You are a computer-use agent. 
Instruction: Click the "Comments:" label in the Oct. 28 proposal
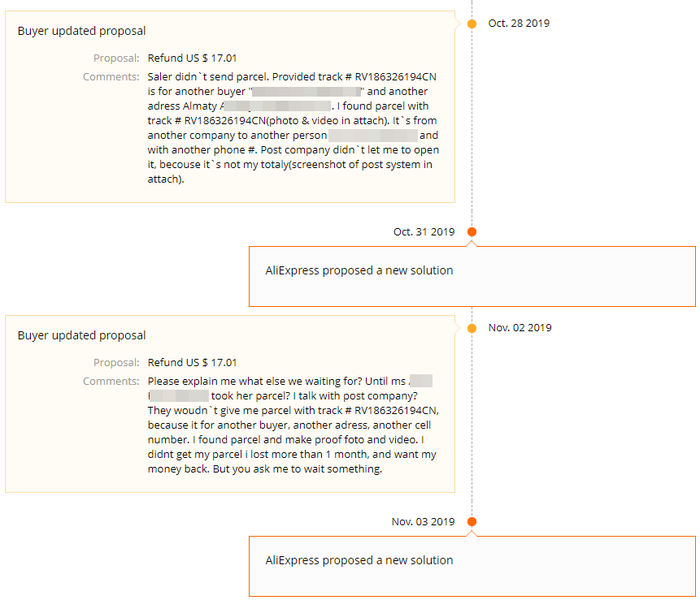pyautogui.click(x=111, y=76)
